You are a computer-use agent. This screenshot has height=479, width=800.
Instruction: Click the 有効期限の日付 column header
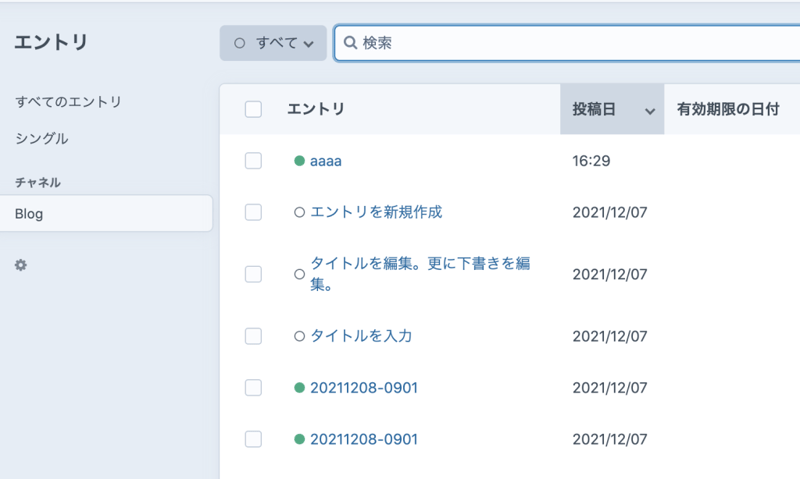[727, 109]
